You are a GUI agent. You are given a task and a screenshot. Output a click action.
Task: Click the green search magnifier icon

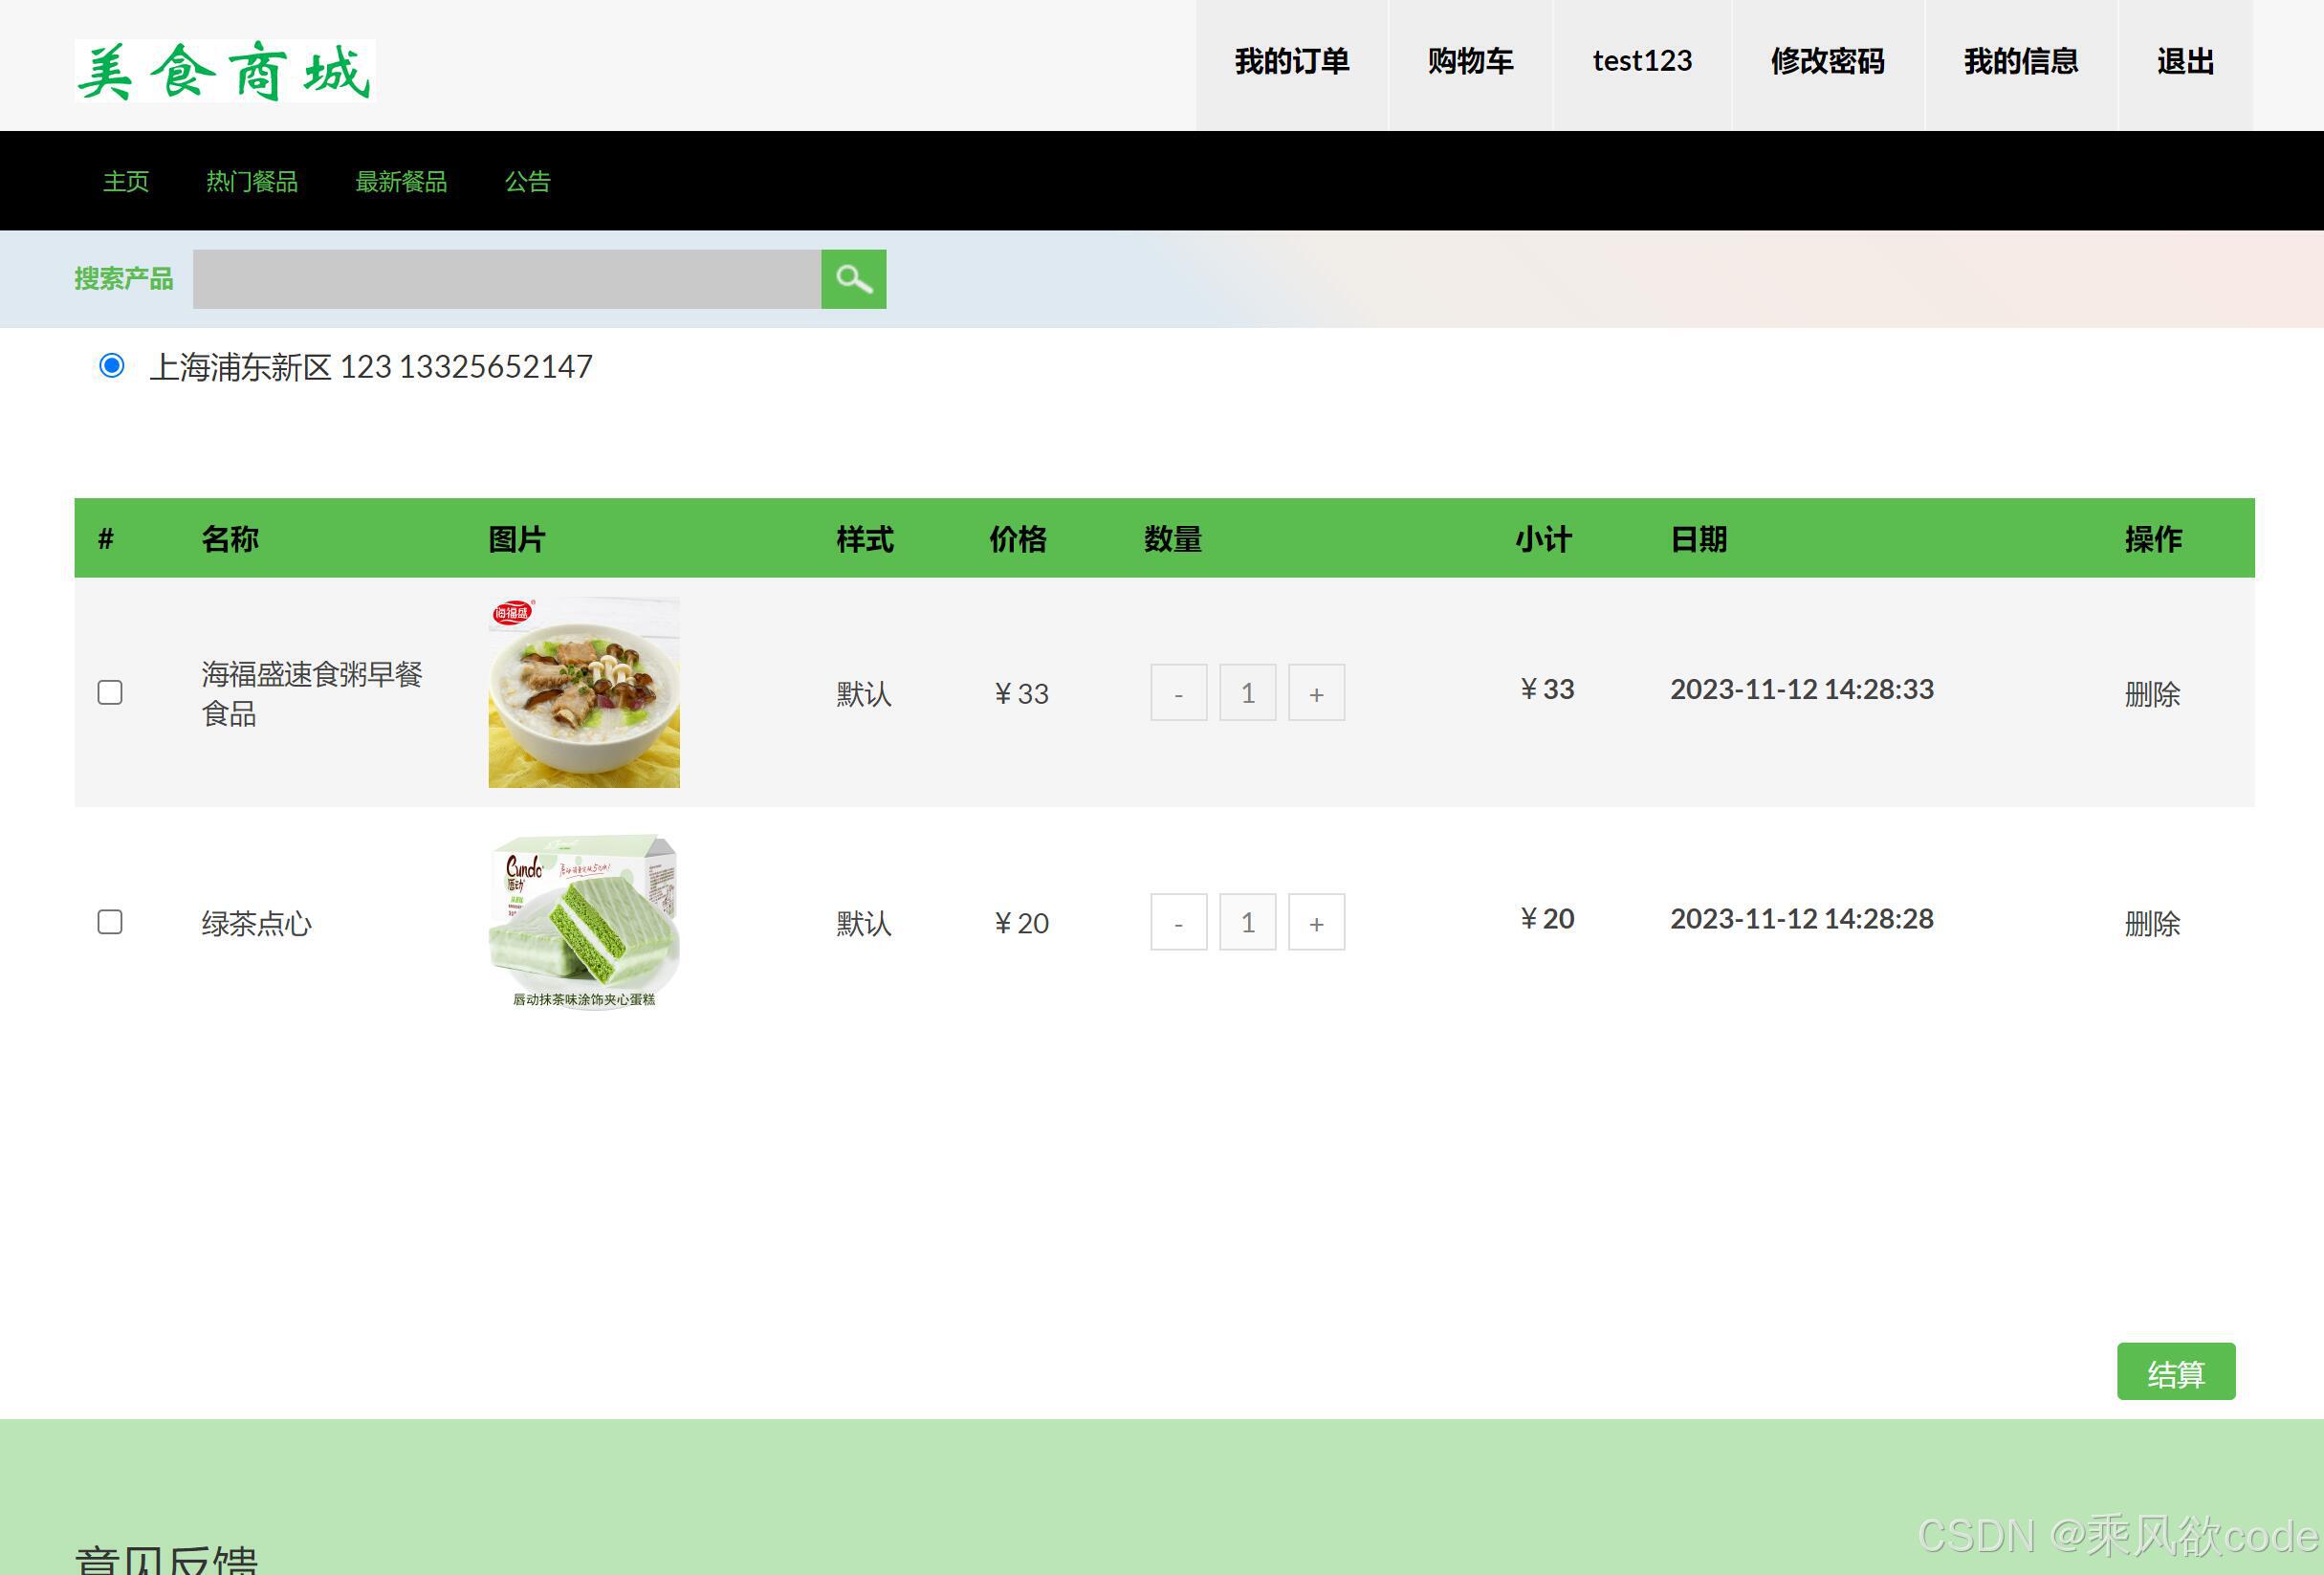(x=853, y=279)
